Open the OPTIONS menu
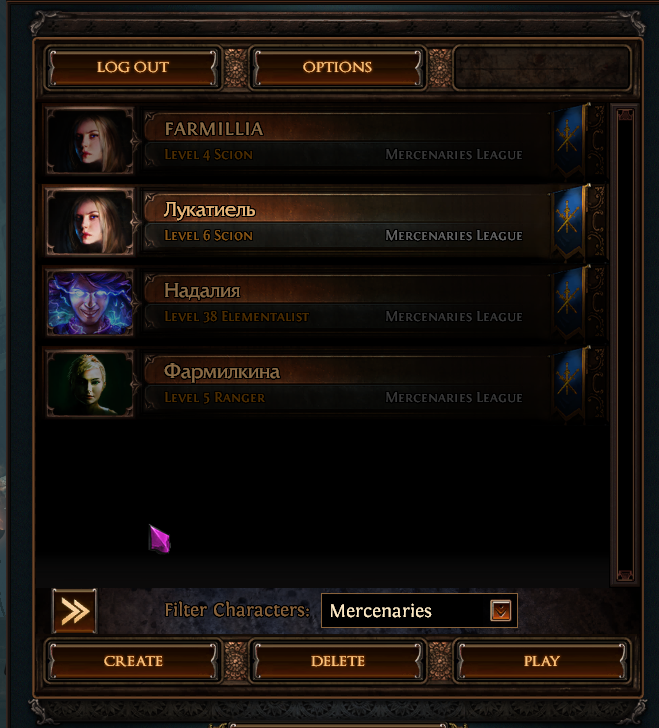The width and height of the screenshot is (659, 728). pos(338,67)
